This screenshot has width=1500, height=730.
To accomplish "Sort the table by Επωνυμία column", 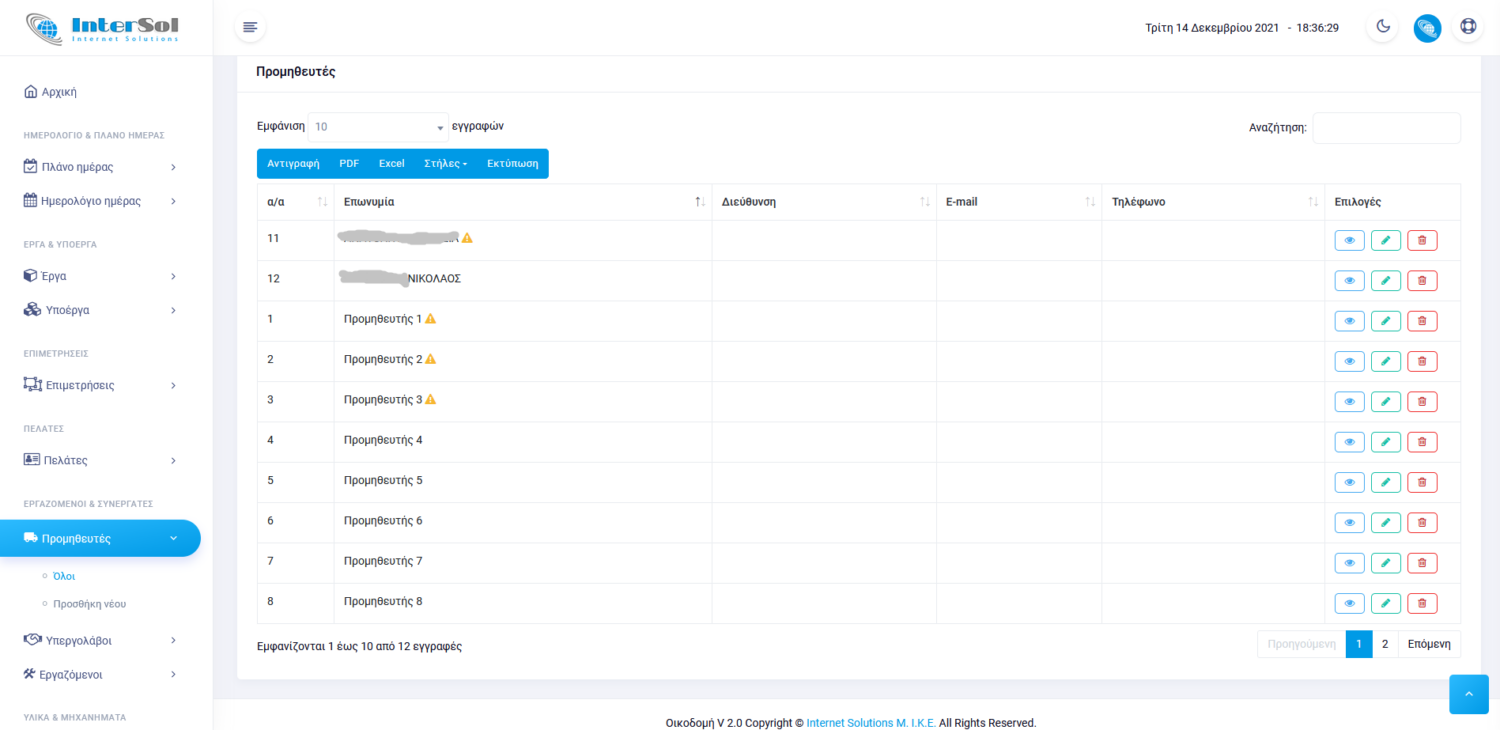I will (x=520, y=202).
